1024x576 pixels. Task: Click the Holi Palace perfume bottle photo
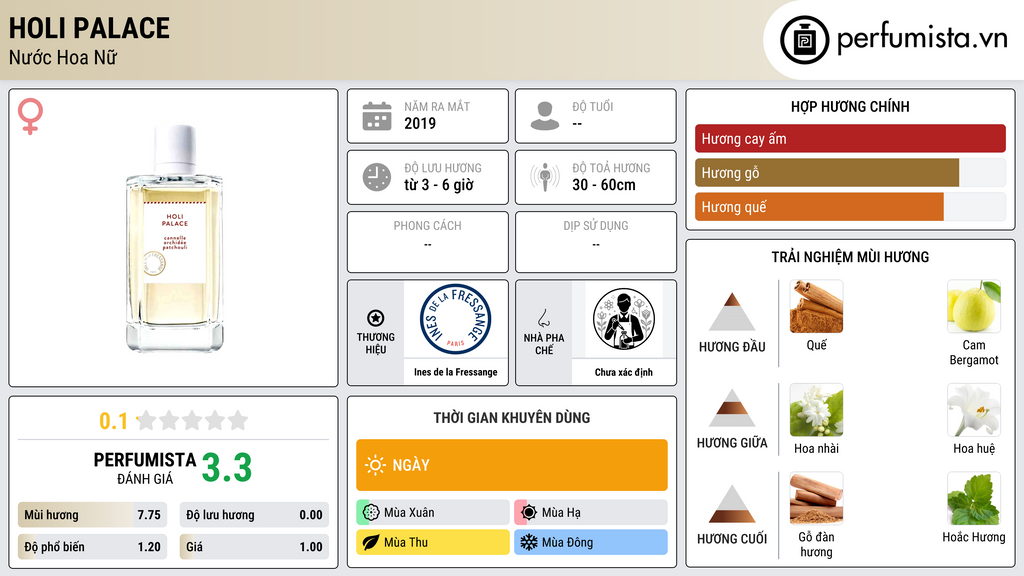pos(174,238)
